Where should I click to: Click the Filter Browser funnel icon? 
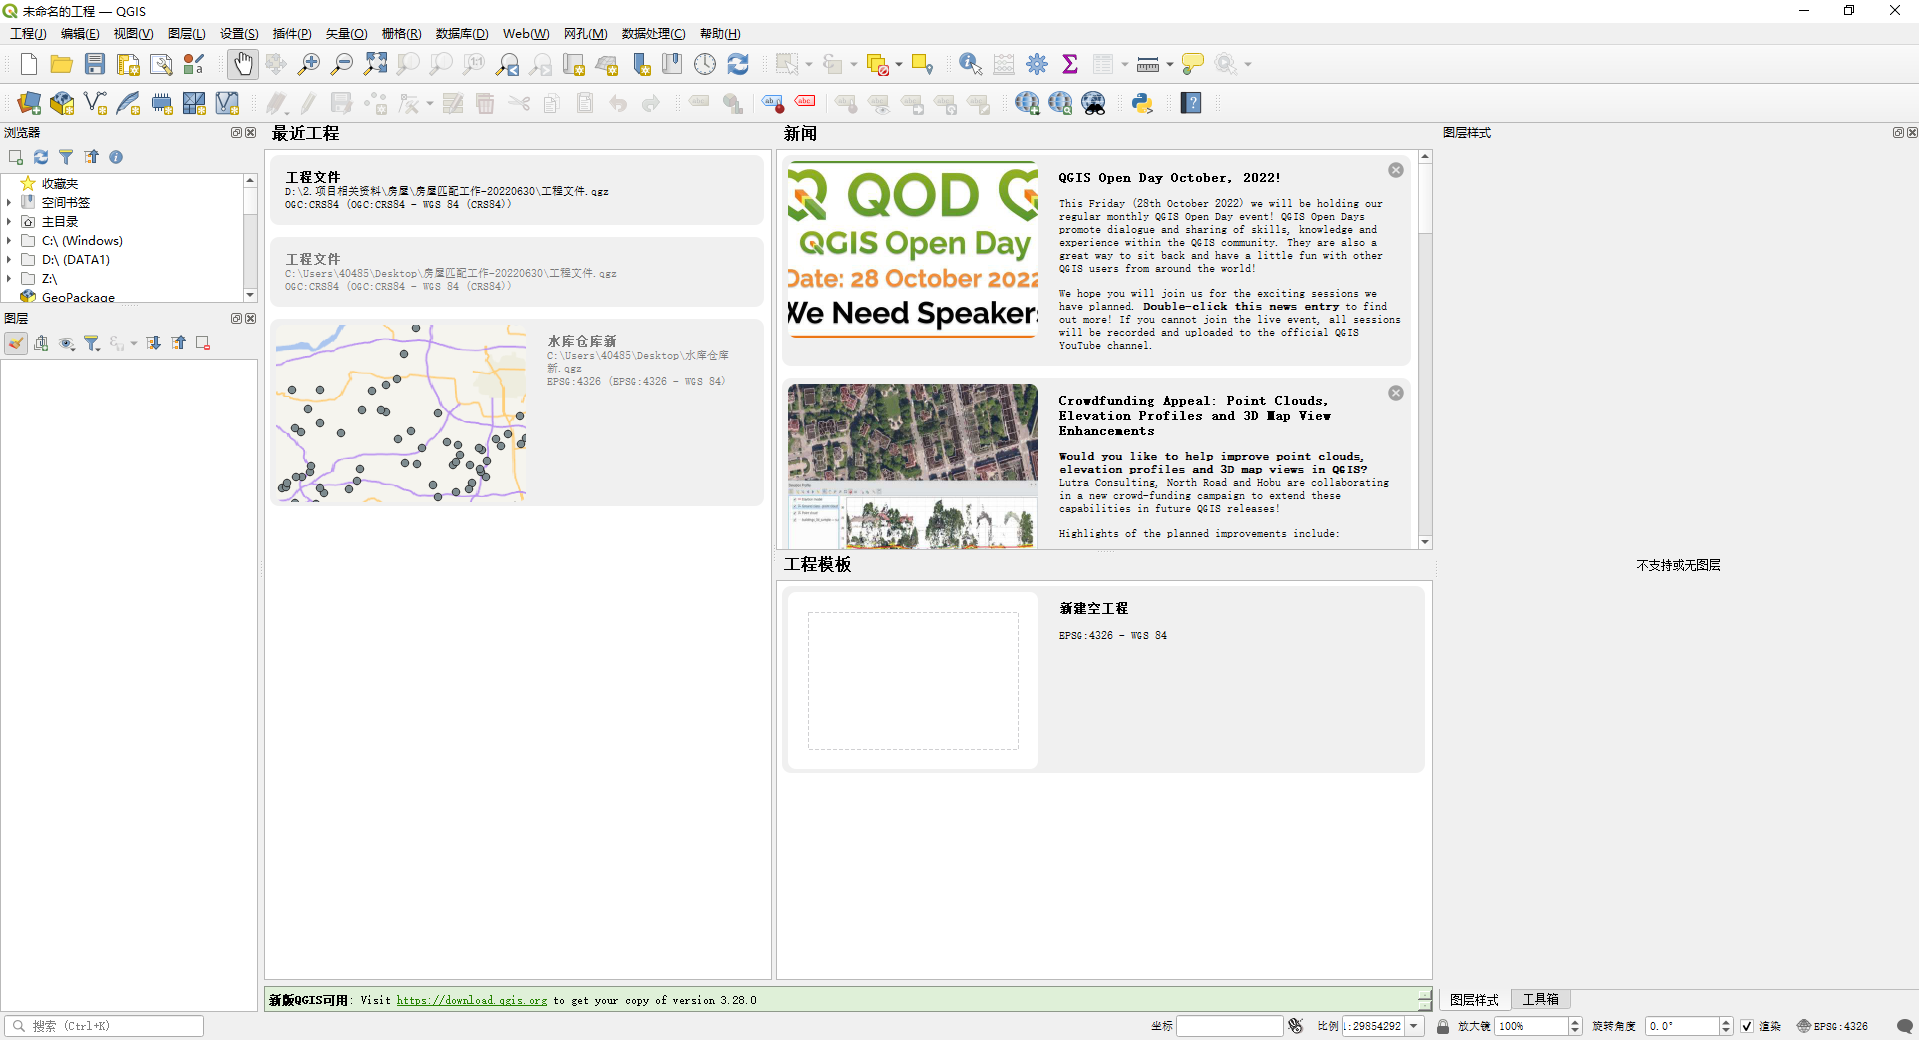pos(66,157)
